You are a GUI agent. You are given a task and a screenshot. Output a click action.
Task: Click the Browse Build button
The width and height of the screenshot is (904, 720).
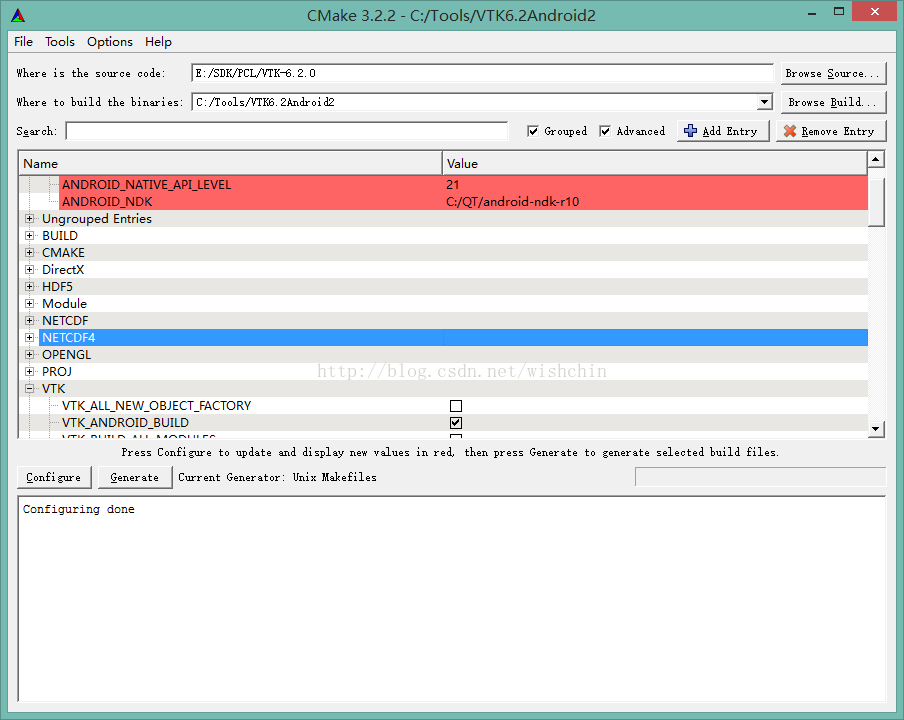pos(833,102)
